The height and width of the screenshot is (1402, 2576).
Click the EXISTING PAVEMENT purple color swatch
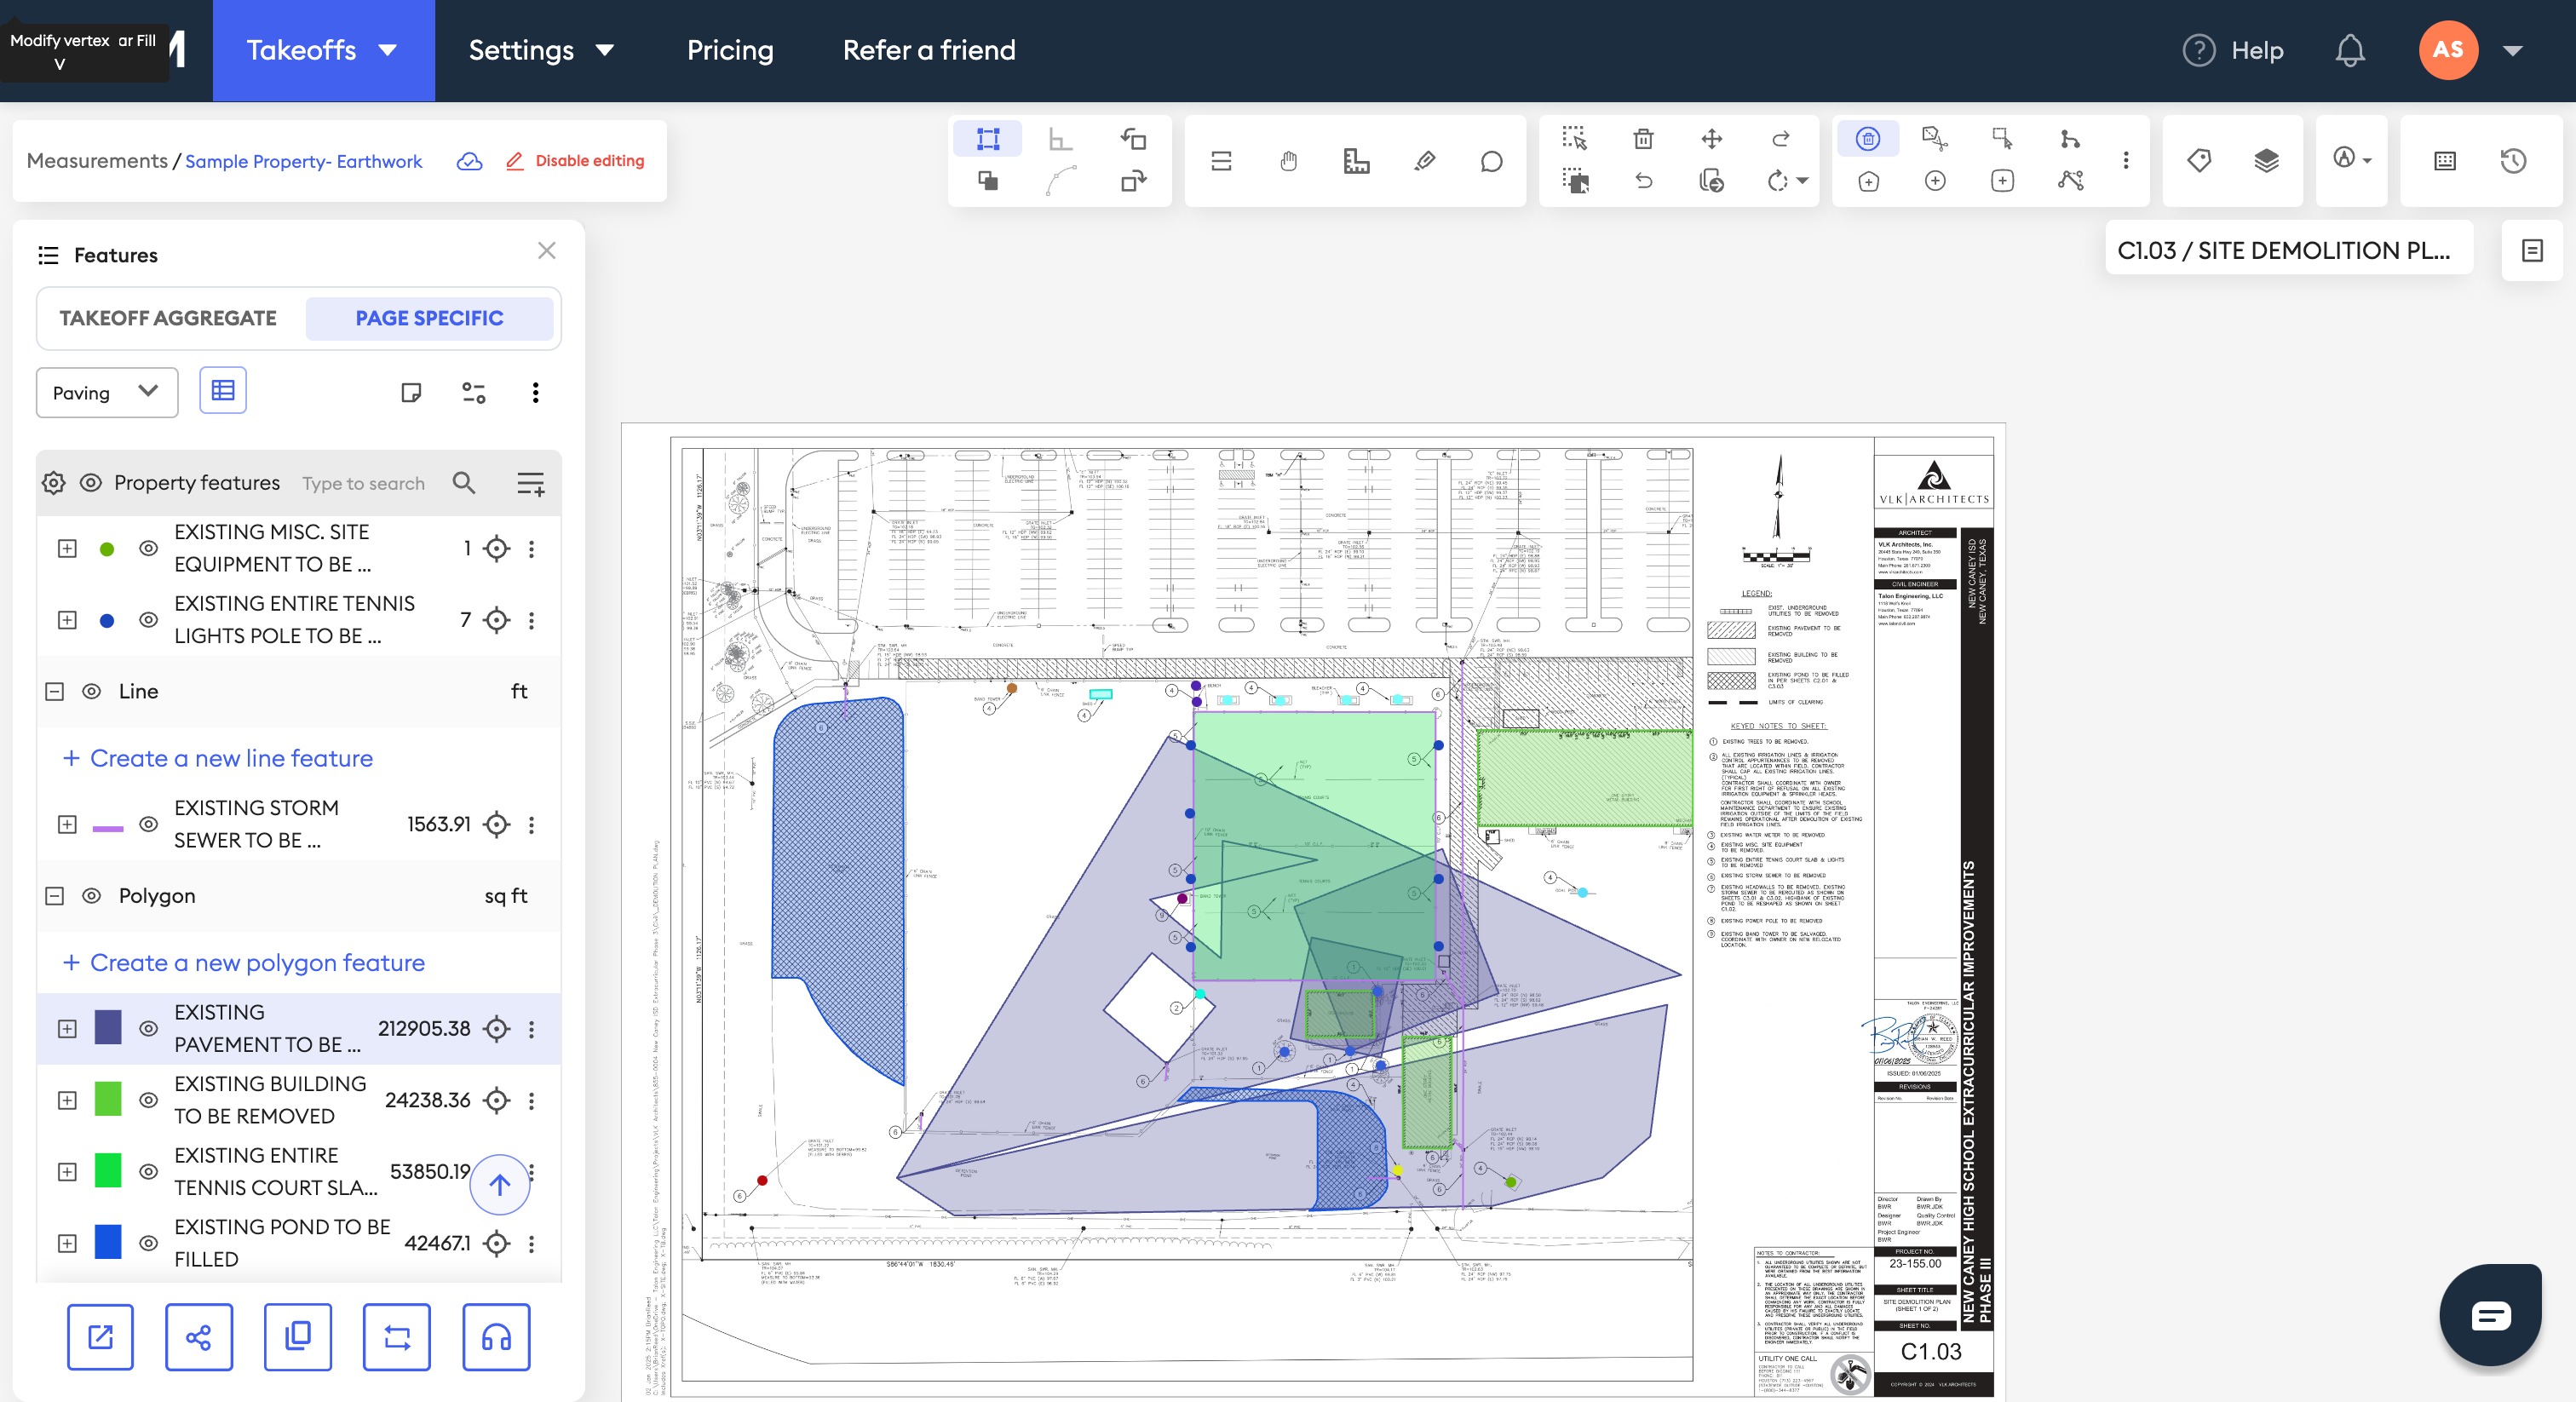pos(108,1028)
